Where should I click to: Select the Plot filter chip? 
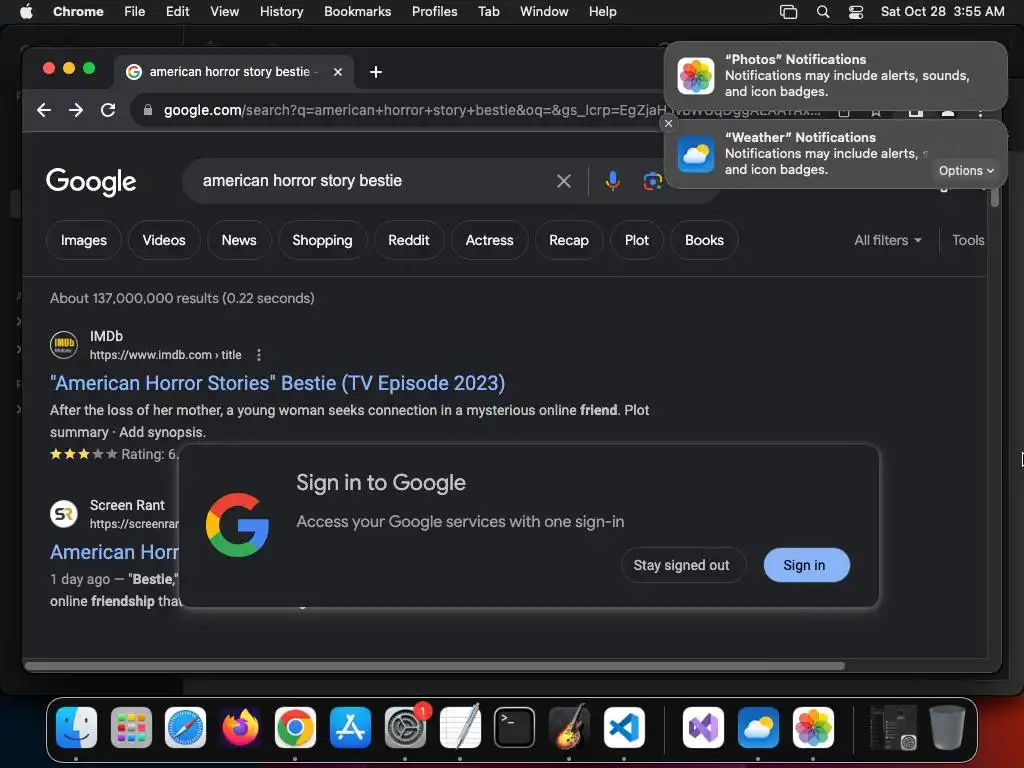(x=637, y=240)
